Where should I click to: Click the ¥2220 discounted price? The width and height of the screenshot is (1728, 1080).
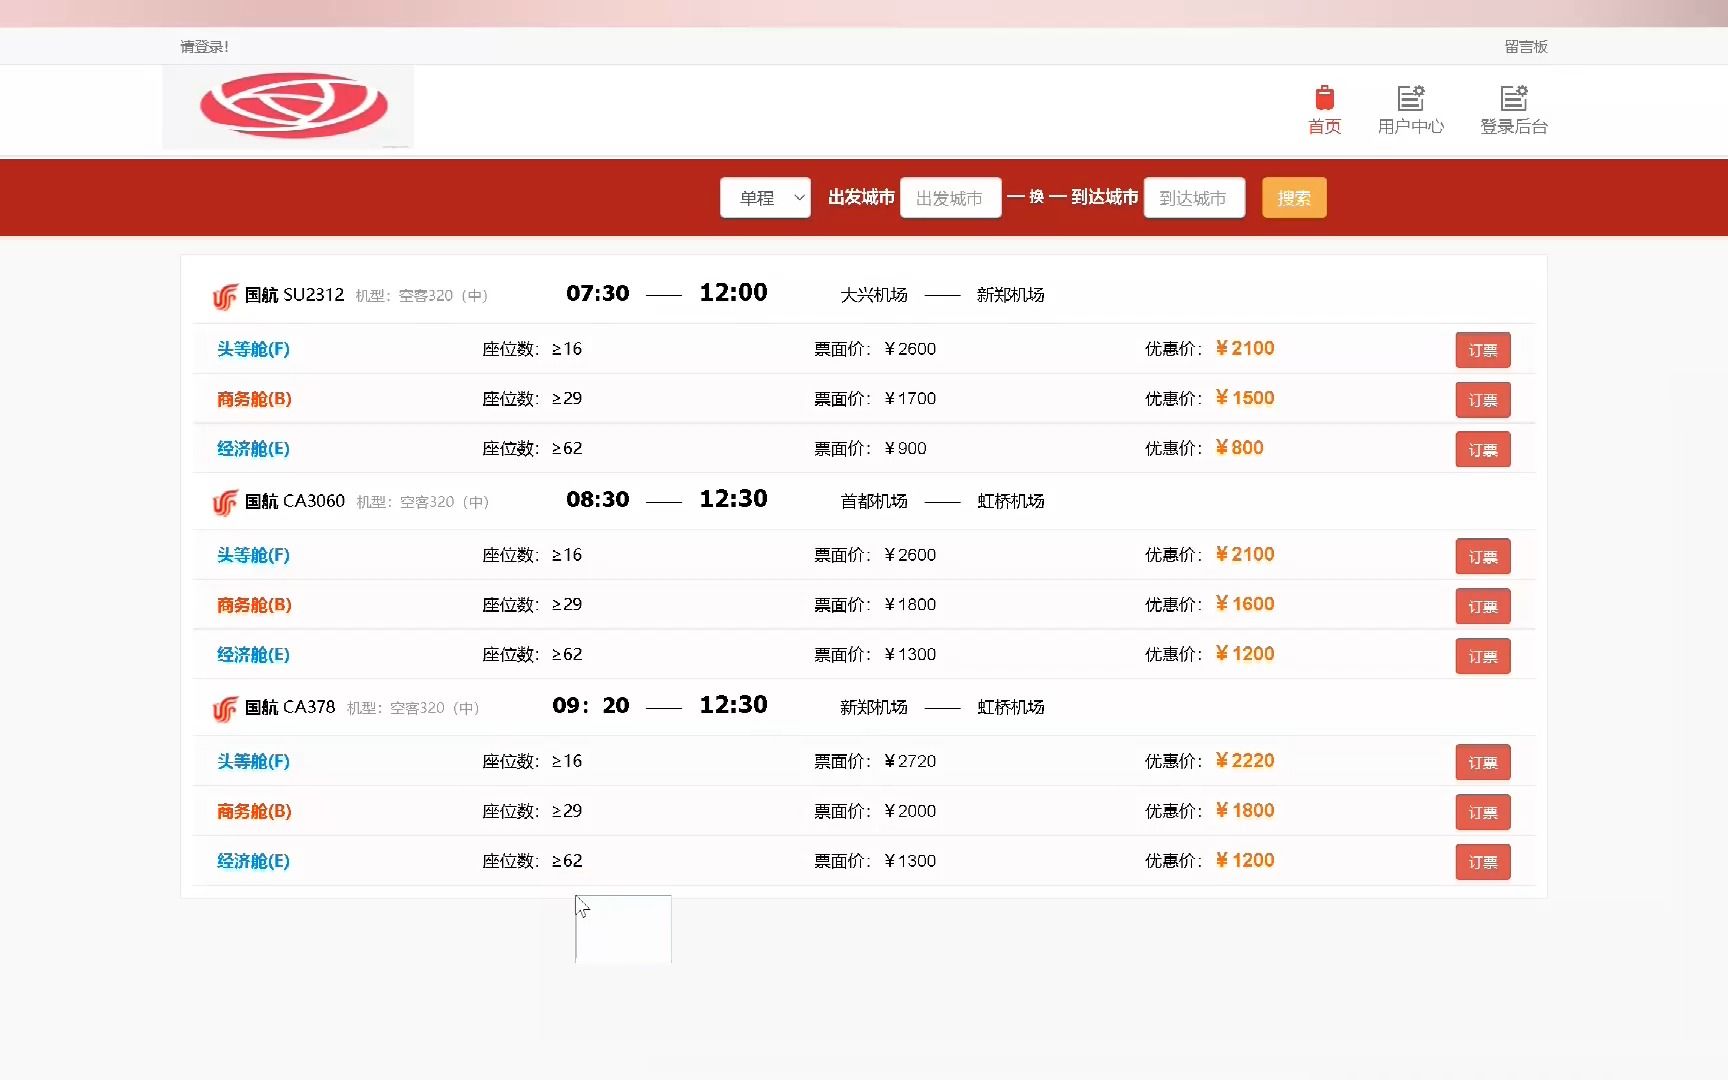(x=1245, y=761)
